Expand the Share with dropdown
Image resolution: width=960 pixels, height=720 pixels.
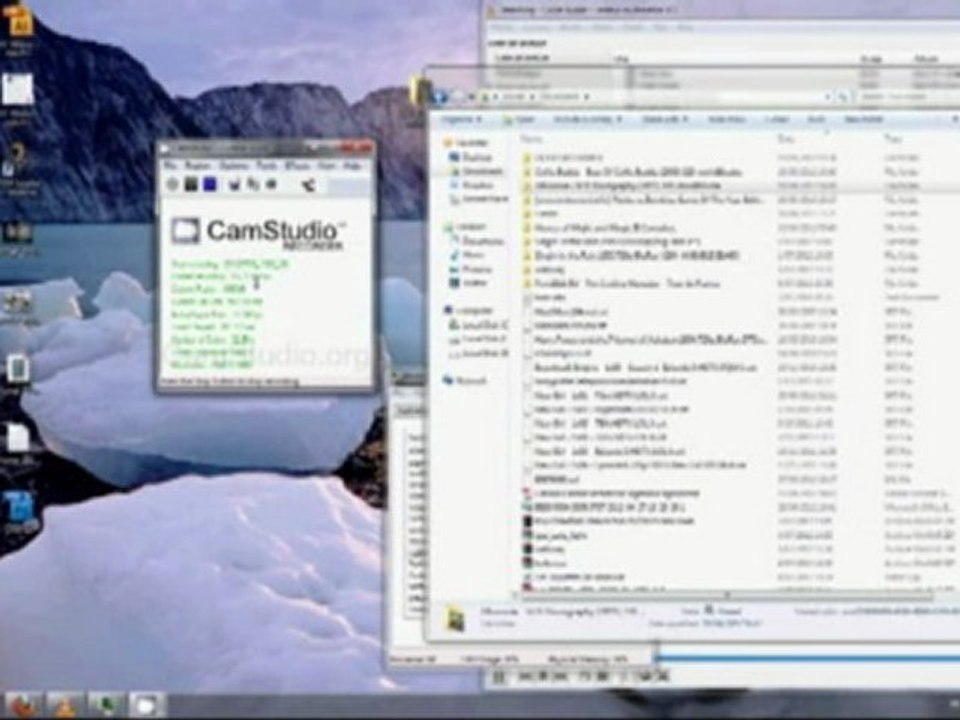(665, 119)
